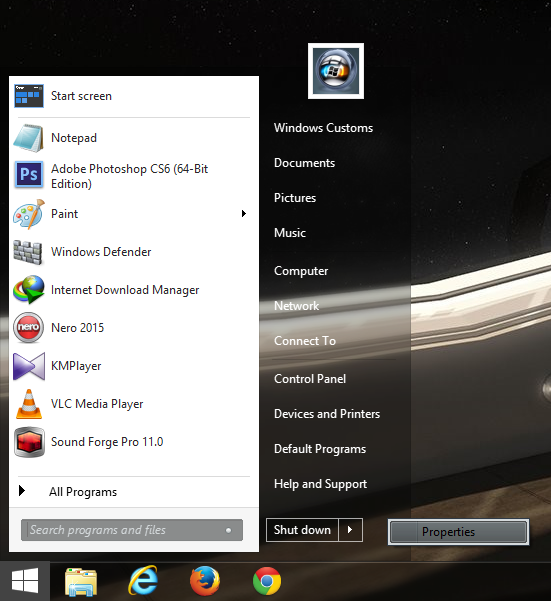Image resolution: width=551 pixels, height=601 pixels.
Task: Select Connect To in the Start menu
Action: pyautogui.click(x=305, y=341)
